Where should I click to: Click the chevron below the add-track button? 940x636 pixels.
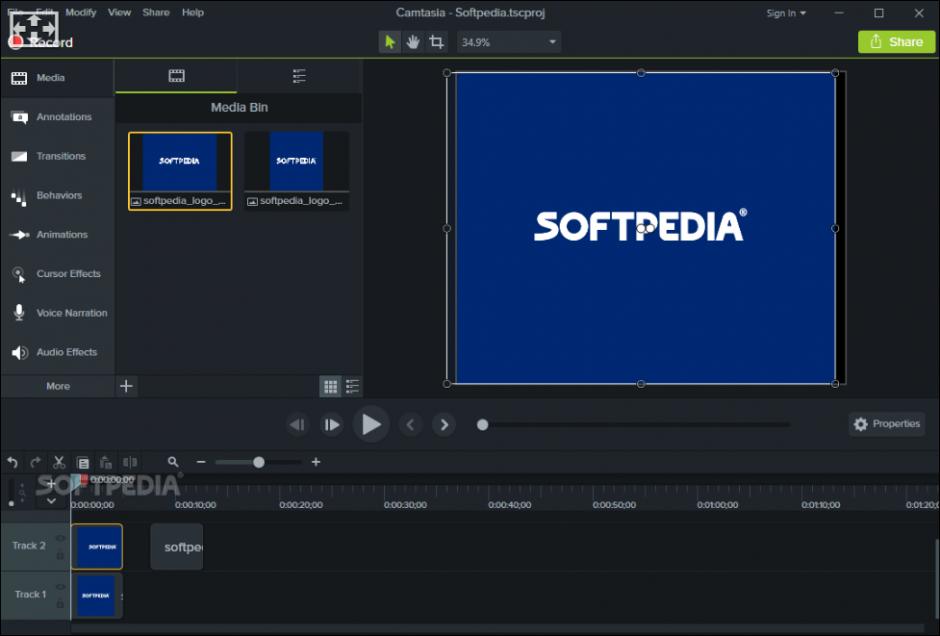coord(51,501)
